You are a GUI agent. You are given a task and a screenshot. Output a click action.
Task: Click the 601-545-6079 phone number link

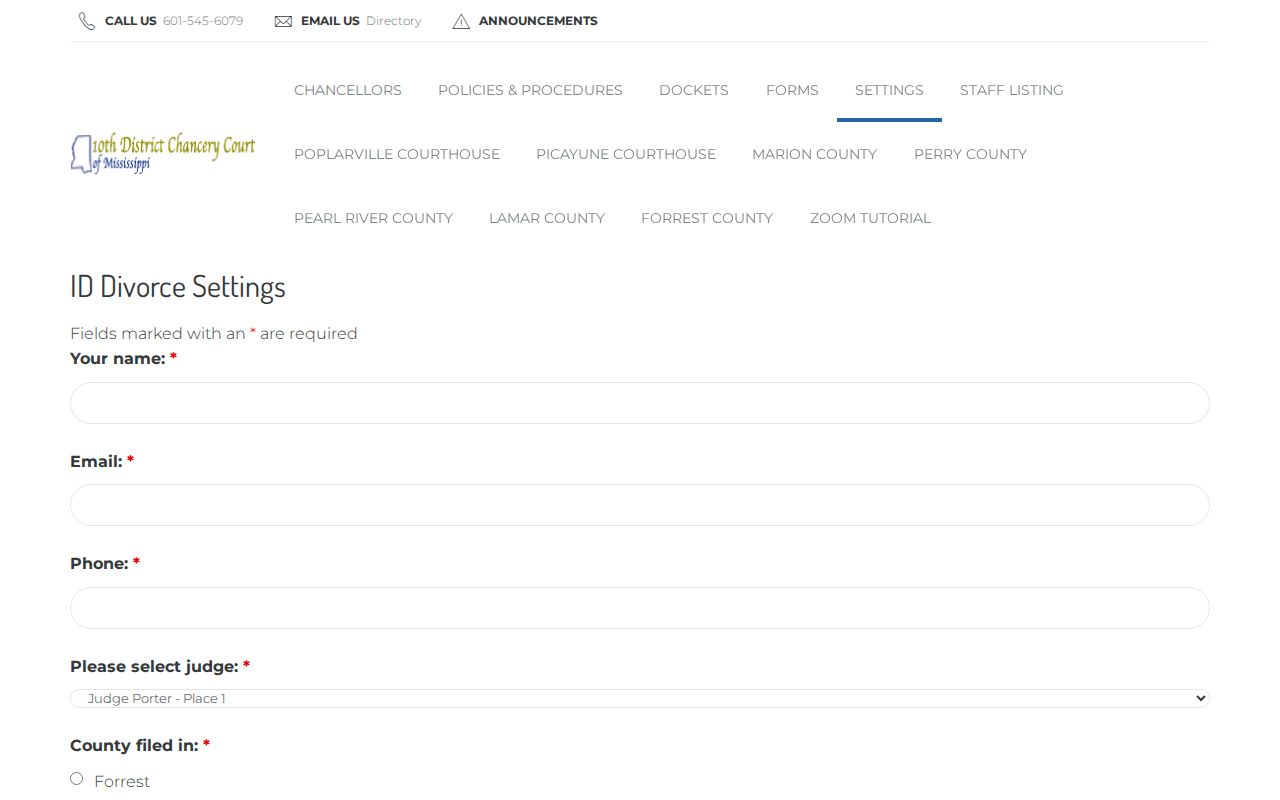203,21
